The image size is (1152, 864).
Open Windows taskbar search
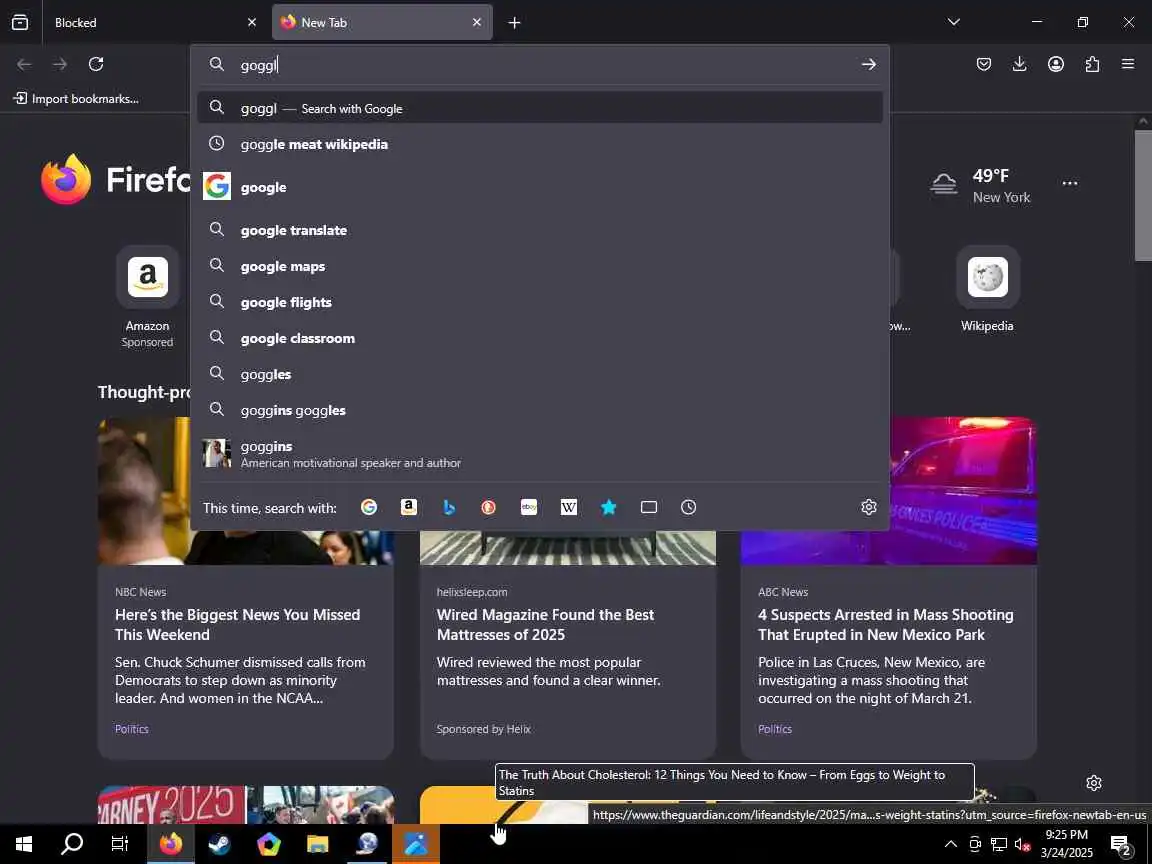tap(71, 844)
